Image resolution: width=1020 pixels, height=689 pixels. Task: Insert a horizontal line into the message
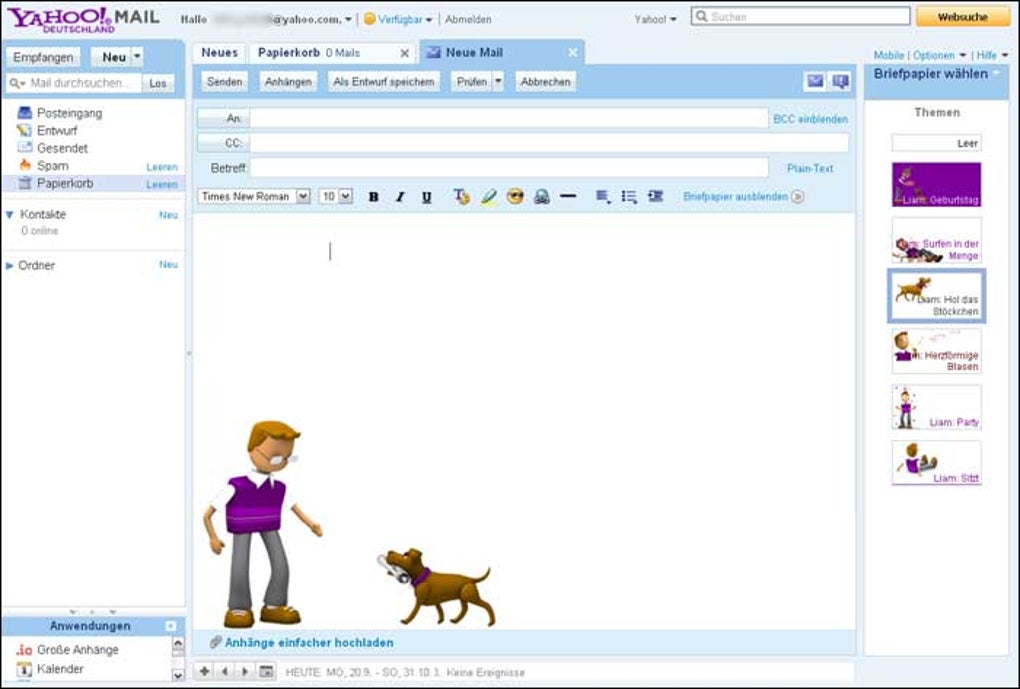[x=566, y=198]
